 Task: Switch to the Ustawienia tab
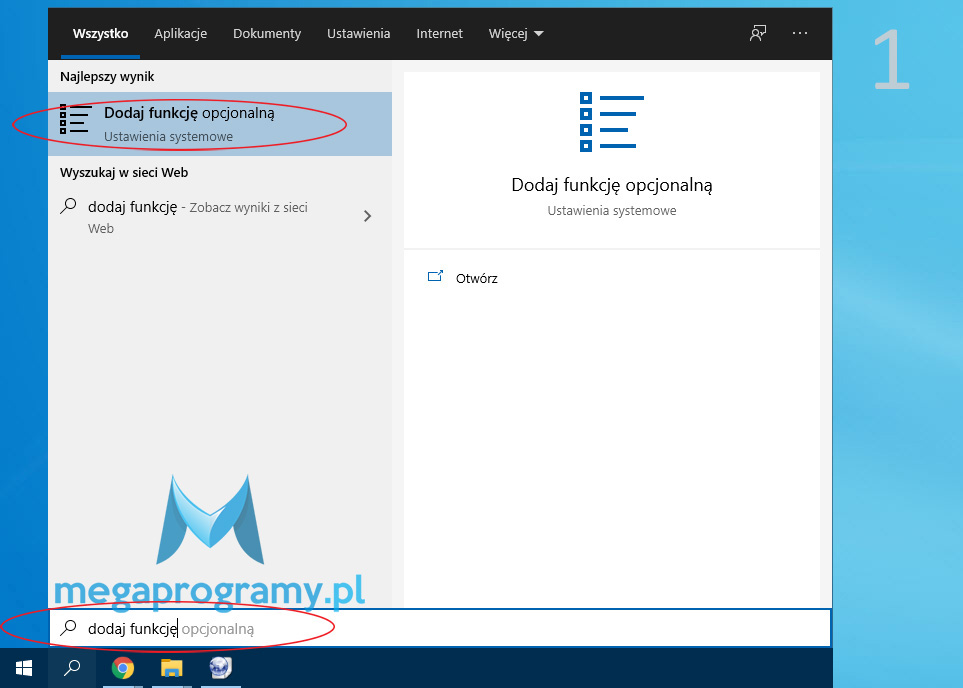358,34
